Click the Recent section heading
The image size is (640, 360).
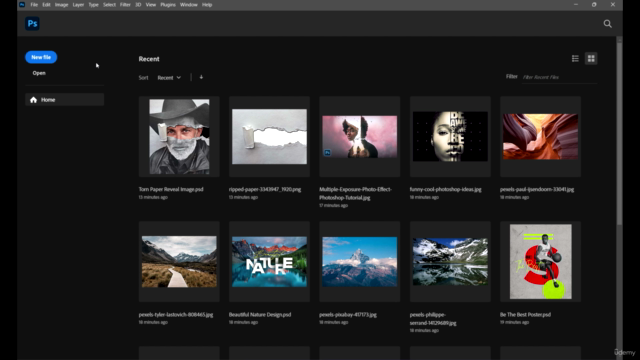tap(149, 59)
